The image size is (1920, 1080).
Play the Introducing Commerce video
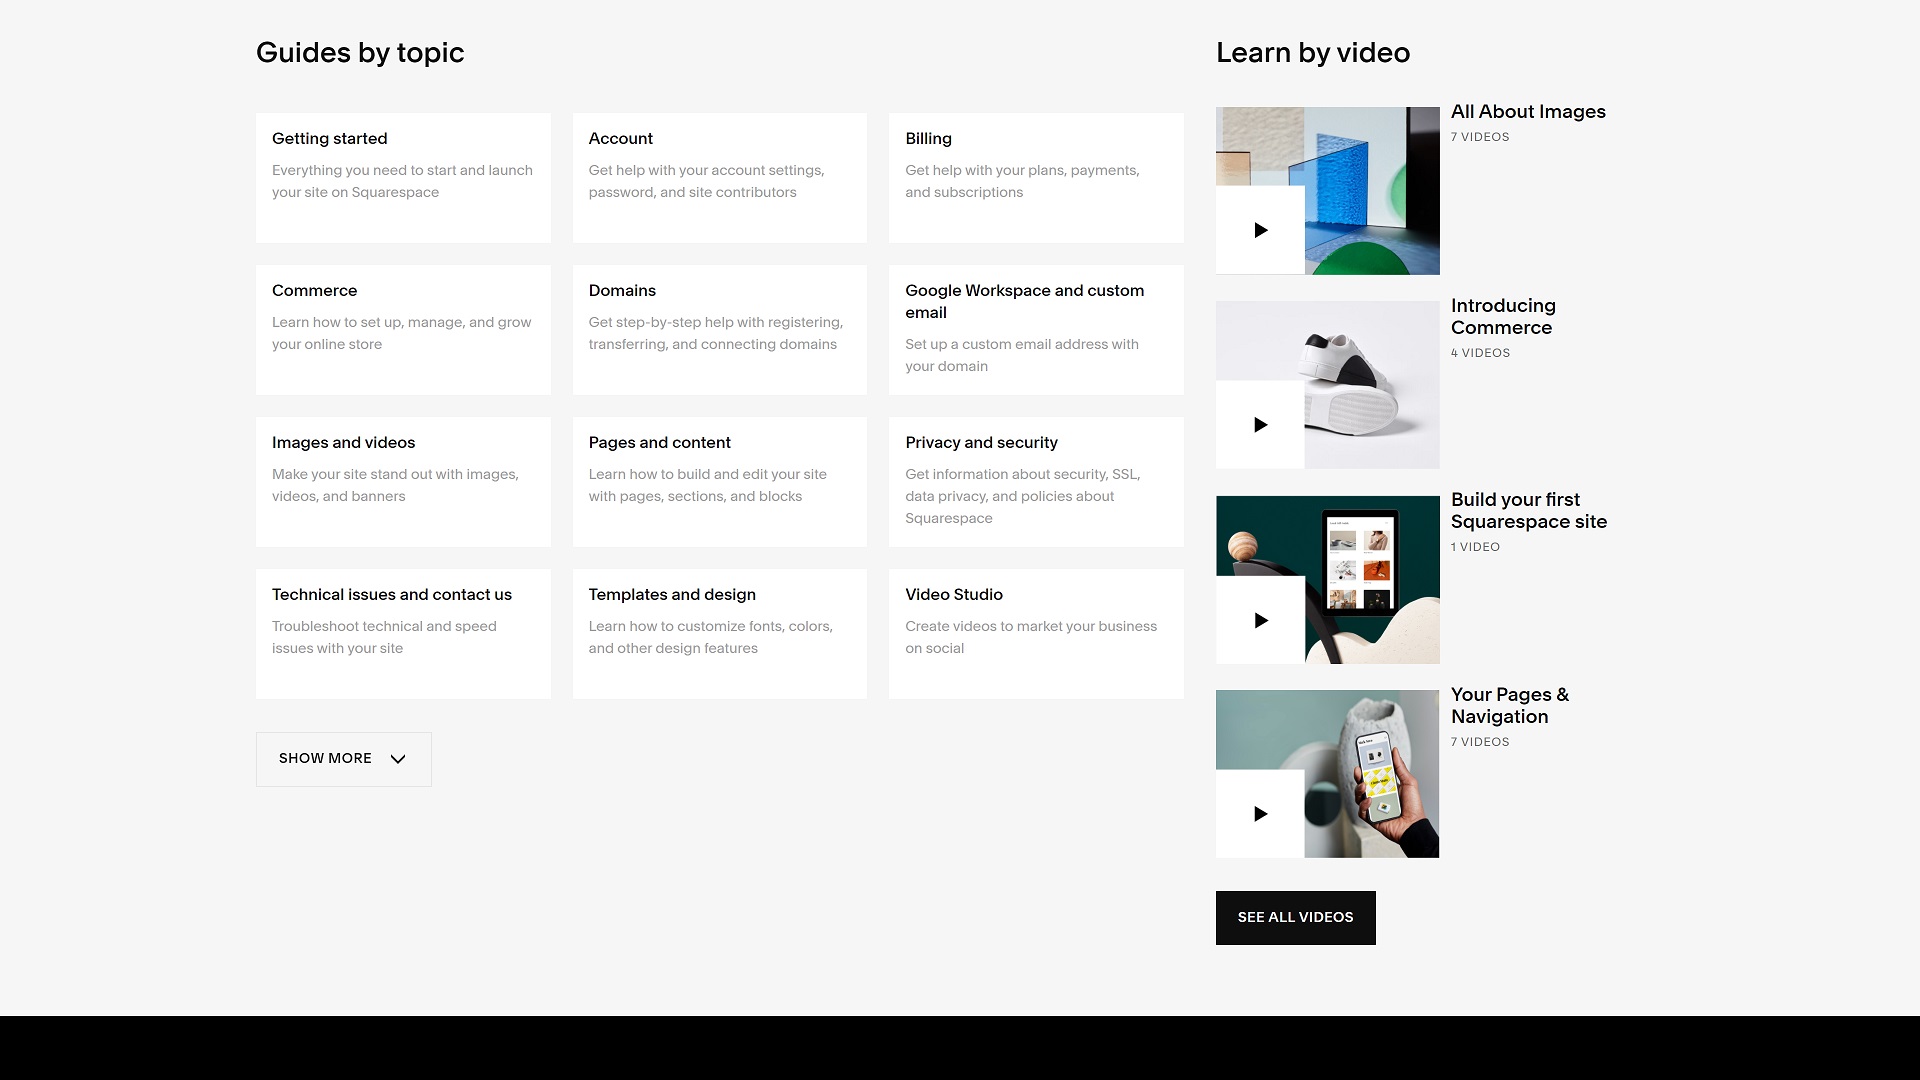pos(1260,425)
